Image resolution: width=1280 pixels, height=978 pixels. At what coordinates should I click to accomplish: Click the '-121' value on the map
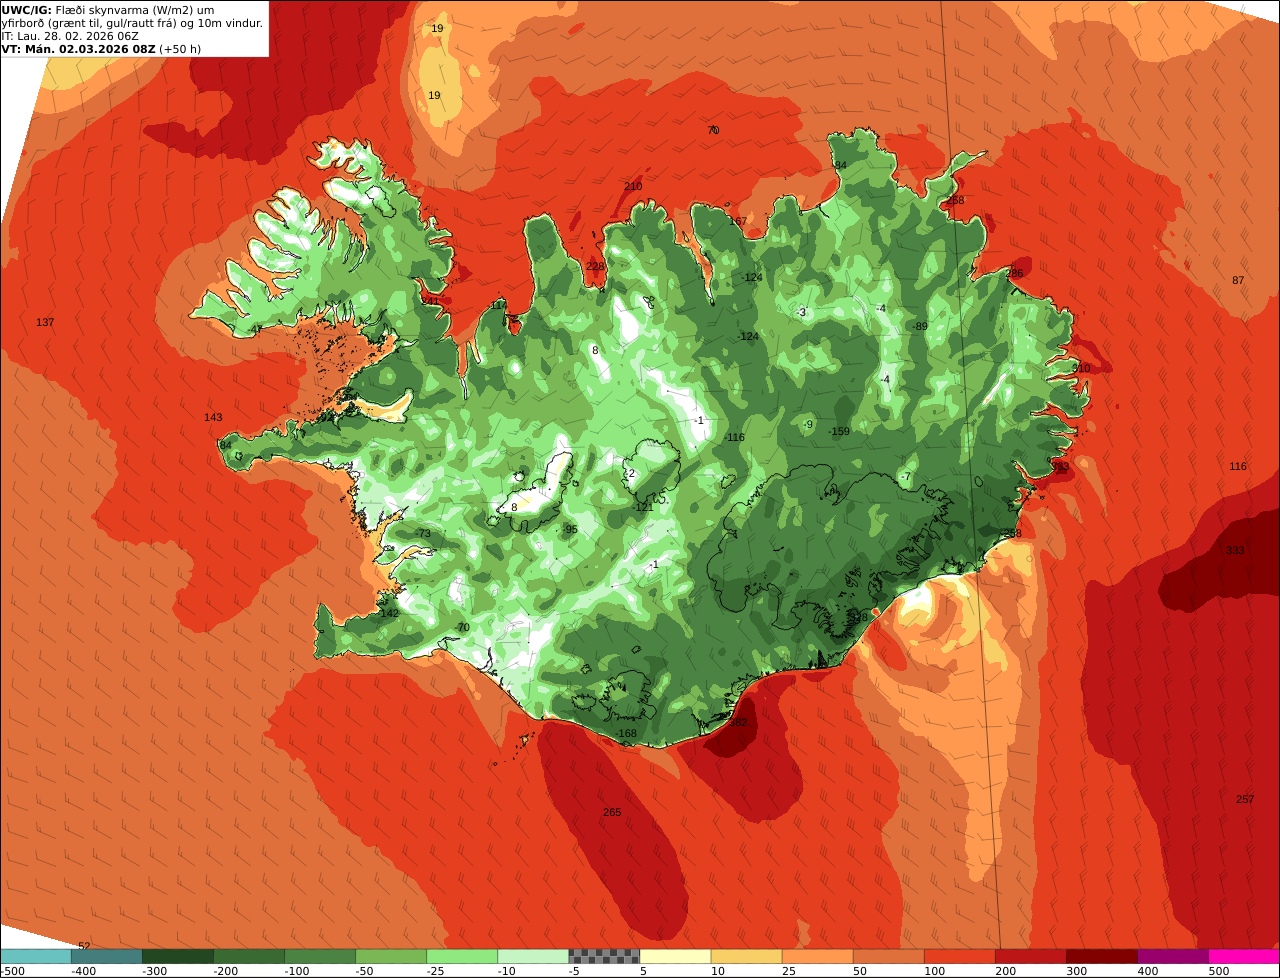click(x=643, y=507)
